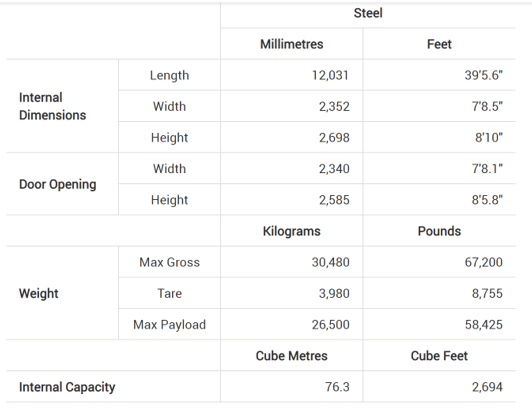Select door opening width 2,340

(334, 169)
